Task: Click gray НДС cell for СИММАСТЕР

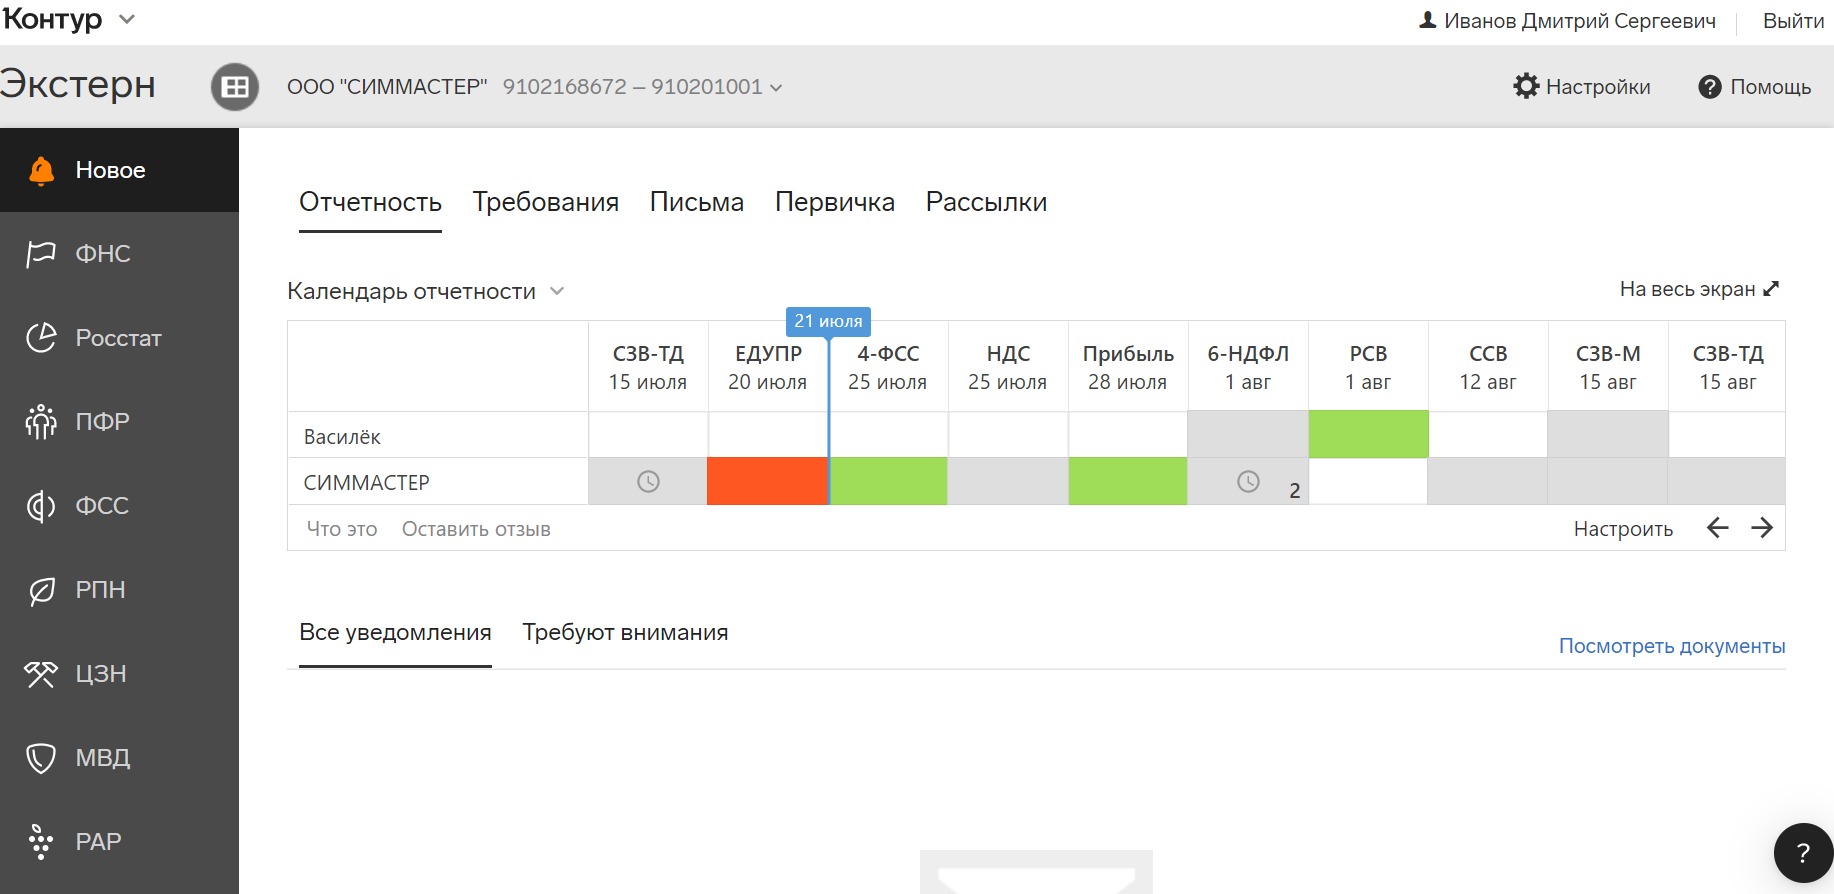Action: (1008, 481)
